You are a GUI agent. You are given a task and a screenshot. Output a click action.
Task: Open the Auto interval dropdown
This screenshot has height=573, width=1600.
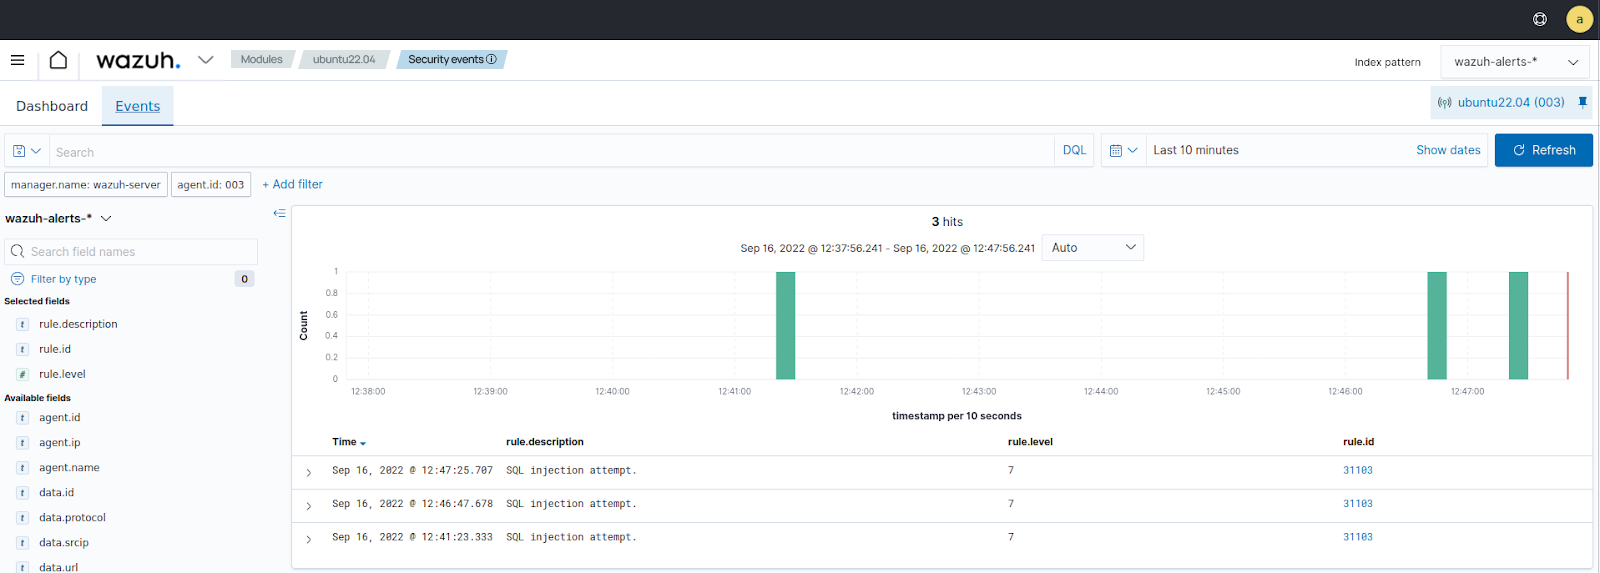click(1092, 248)
